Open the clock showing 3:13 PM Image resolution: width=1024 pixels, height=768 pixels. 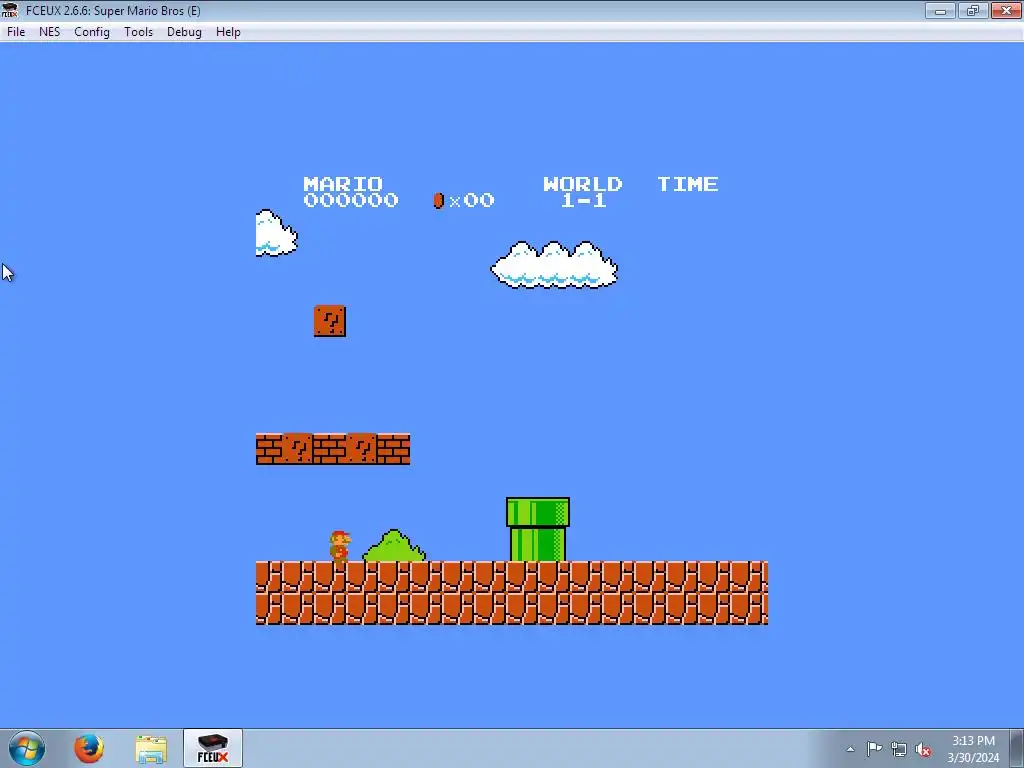pos(973,748)
